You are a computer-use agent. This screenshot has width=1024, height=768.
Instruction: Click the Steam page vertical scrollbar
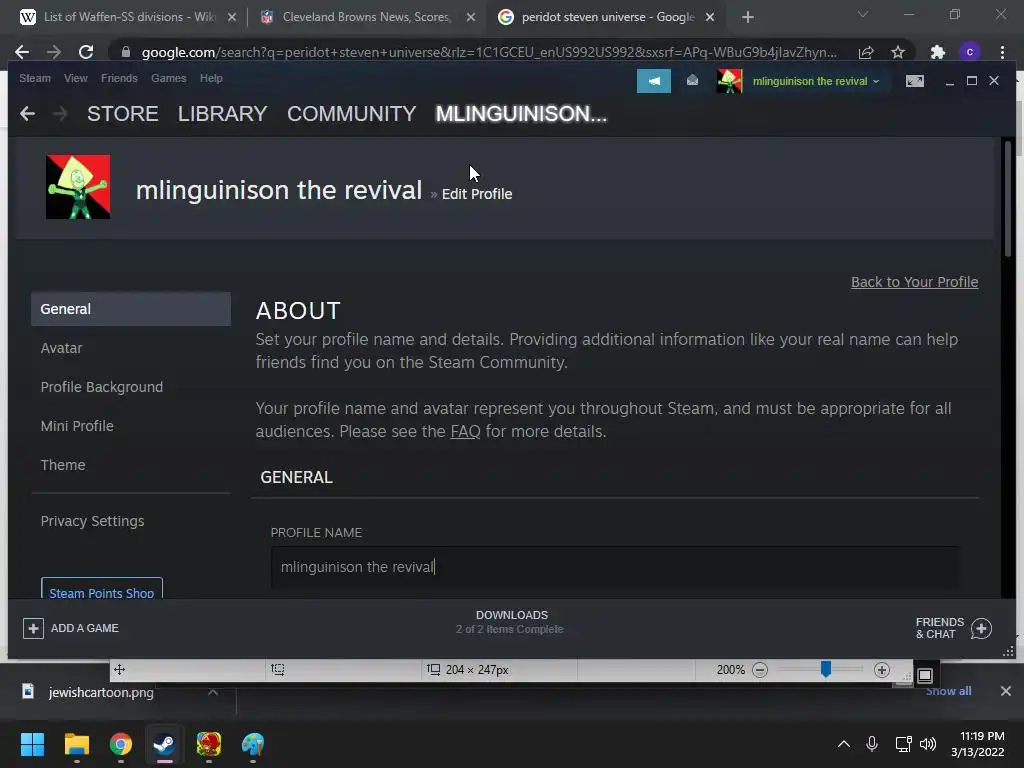click(x=1008, y=199)
